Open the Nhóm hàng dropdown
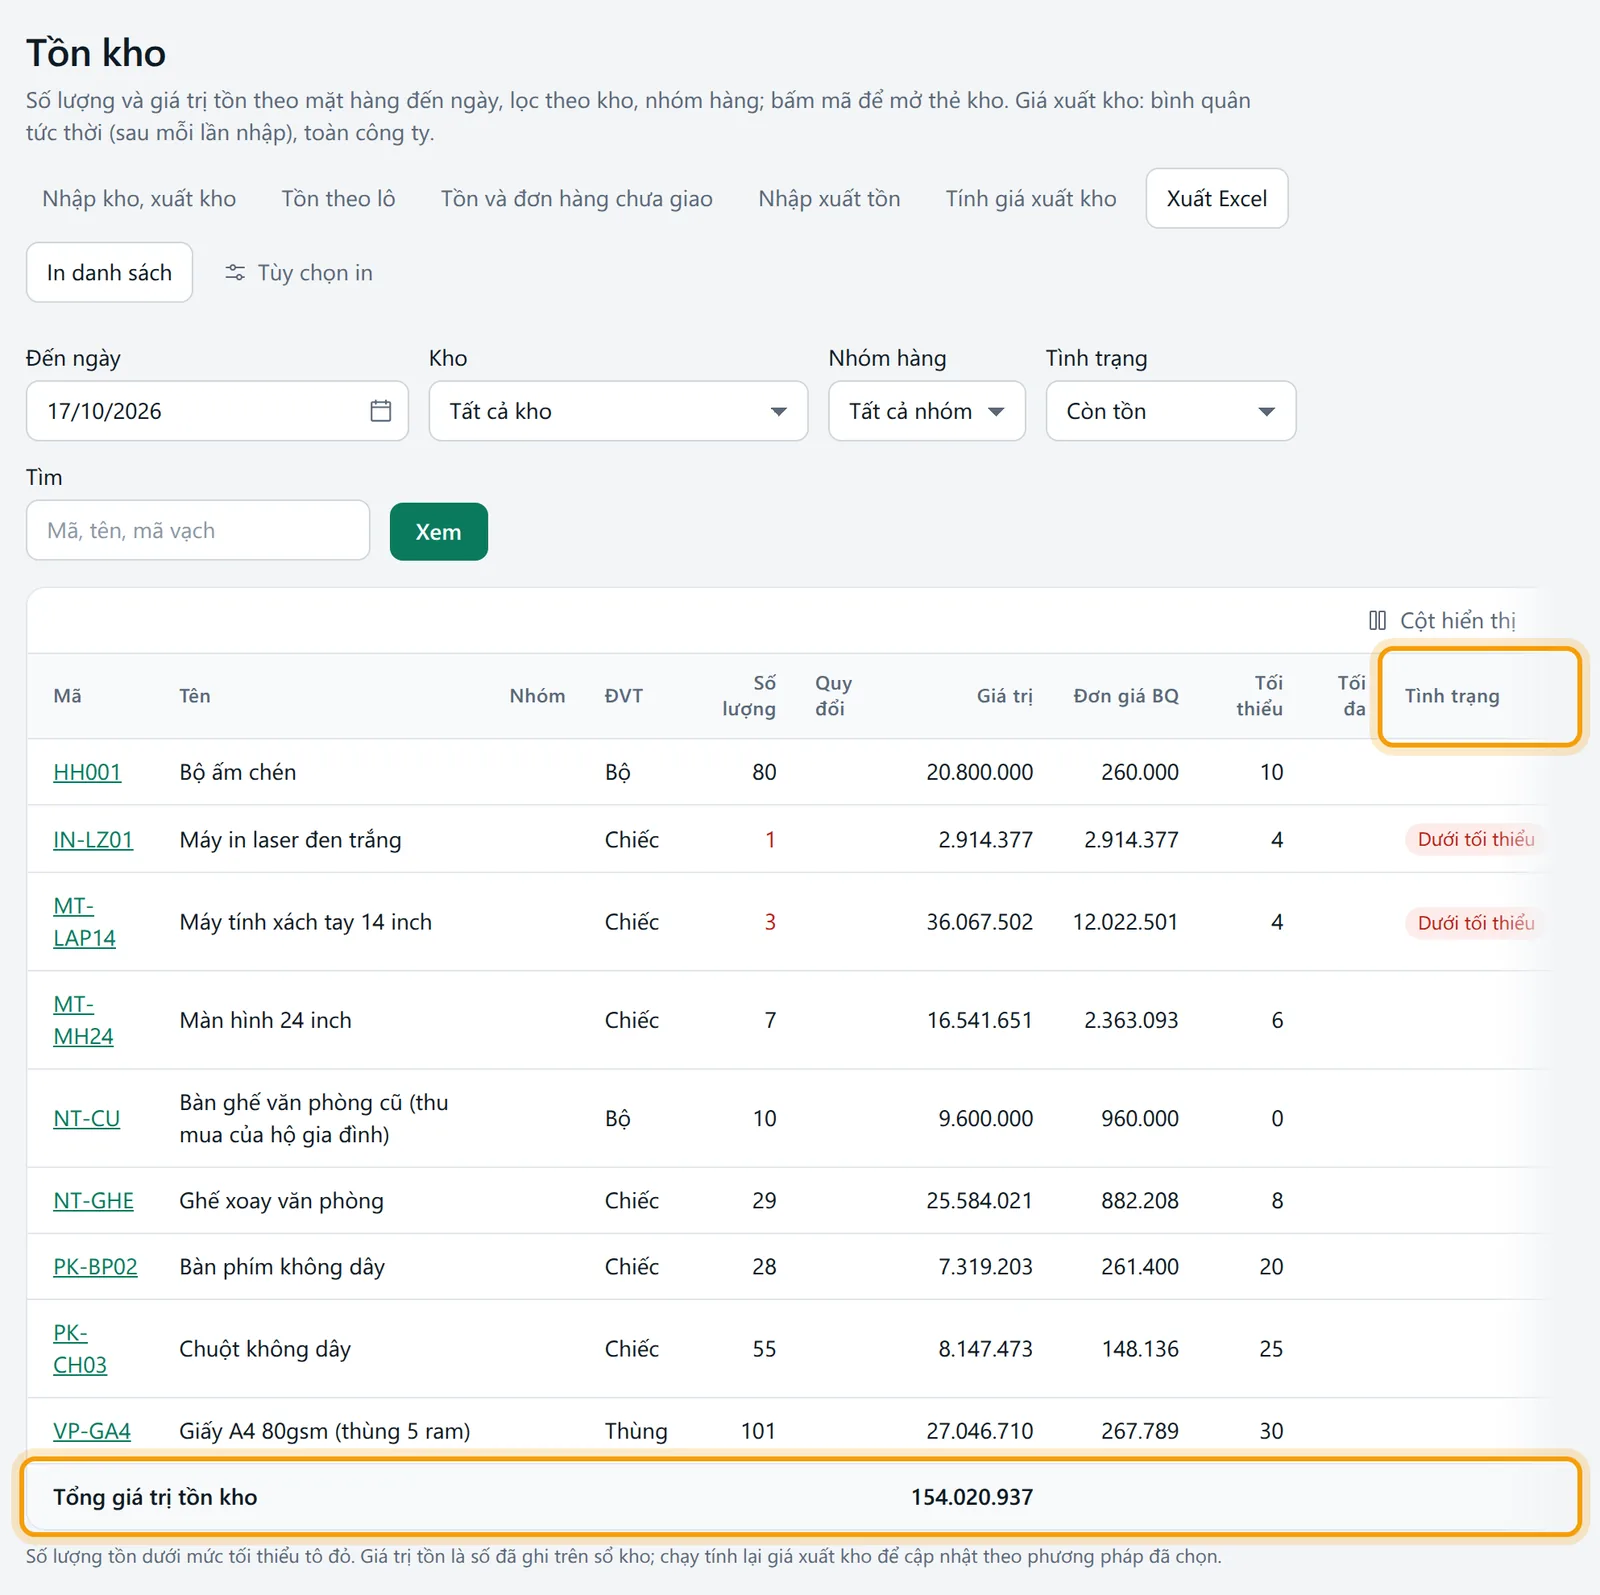This screenshot has width=1600, height=1595. (927, 411)
